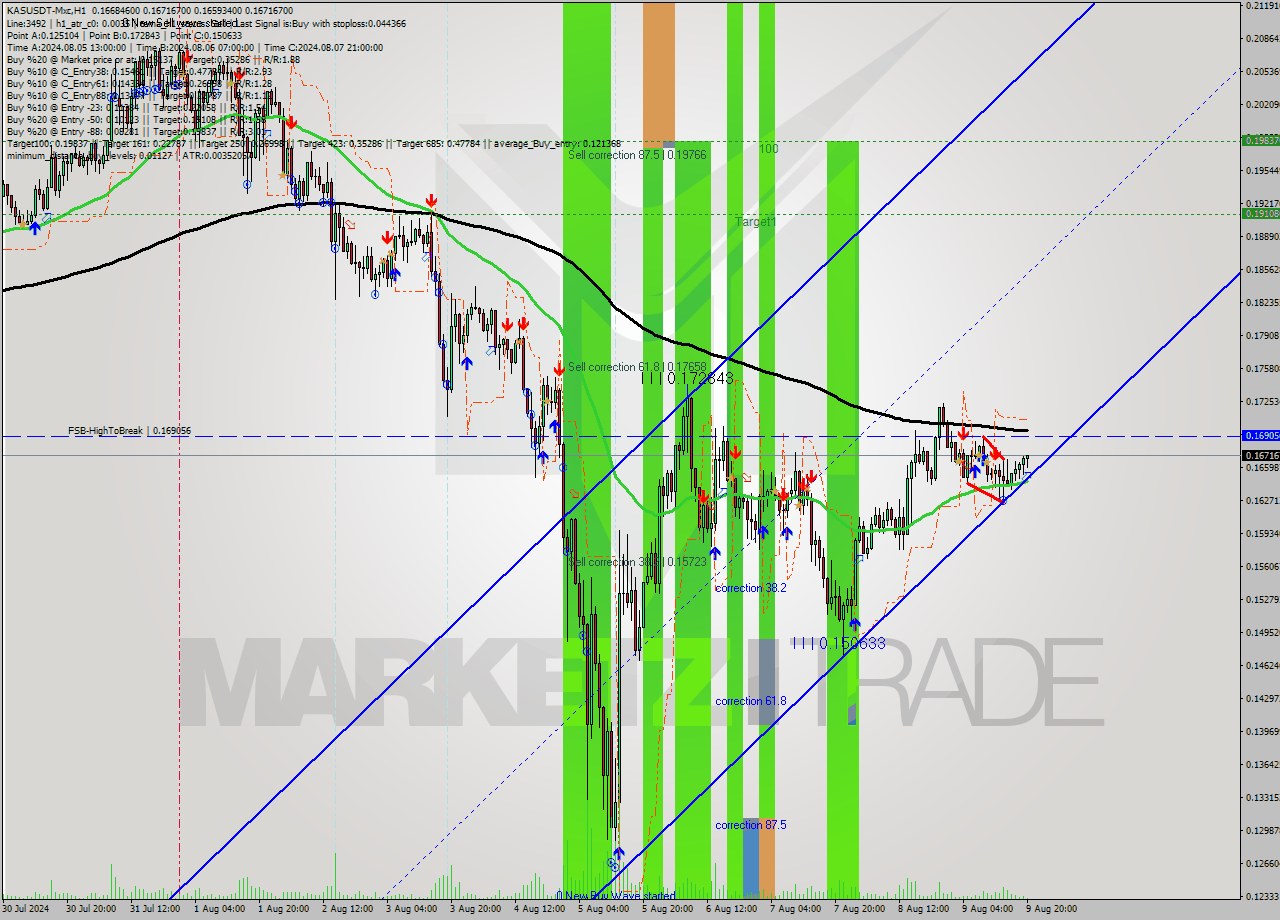This screenshot has height=920, width=1280.
Task: Click the '8 Aug 12:00' time axis label
Action: pos(923,909)
